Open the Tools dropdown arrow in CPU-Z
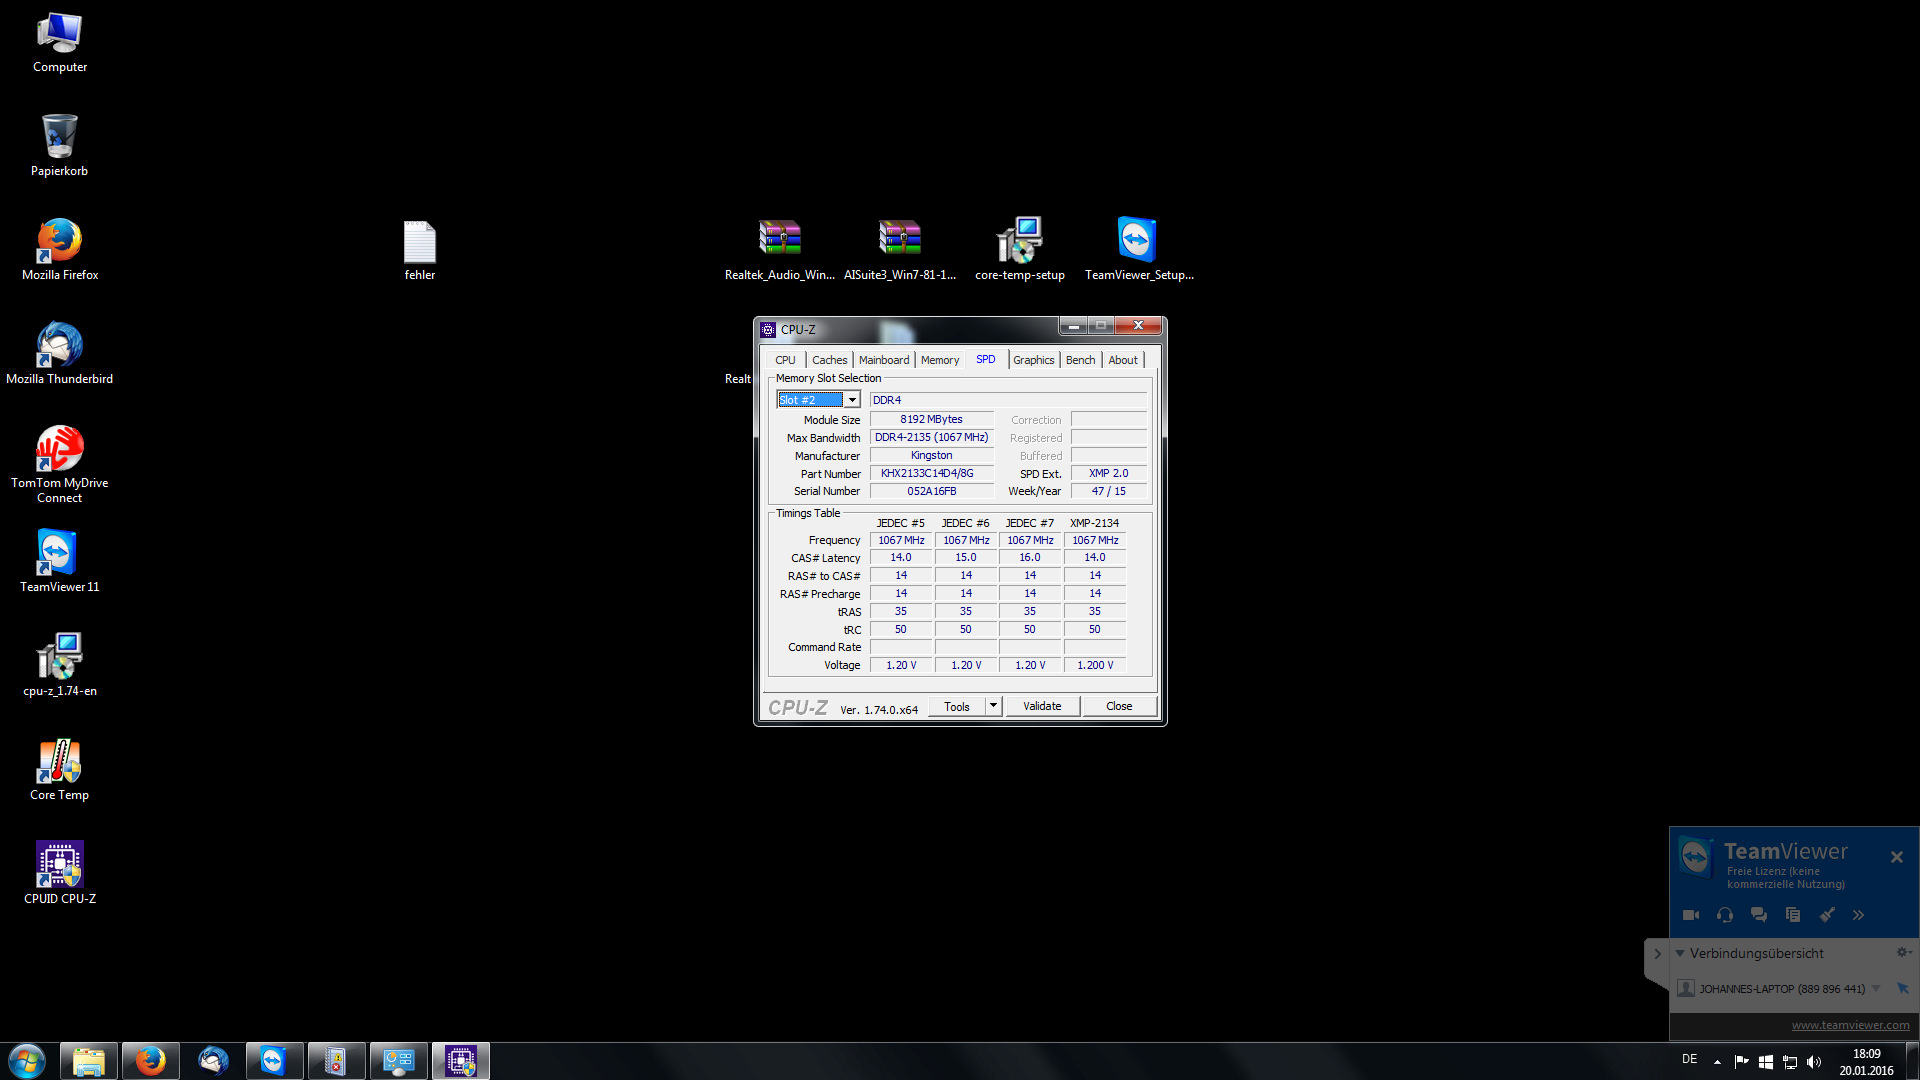The image size is (1920, 1080). click(x=993, y=706)
